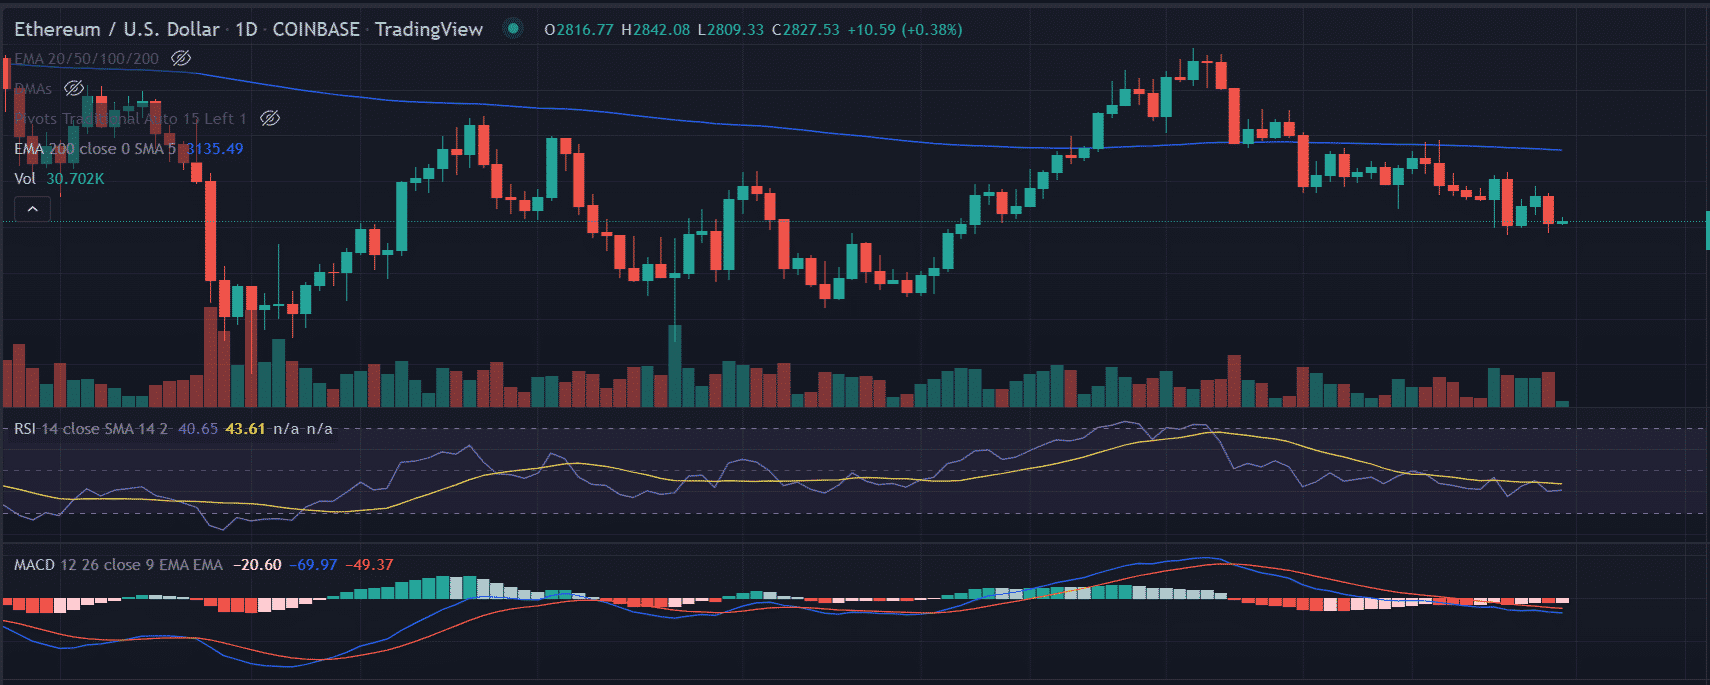1710x685 pixels.
Task: Click the MACD histogram value -20.60
Action: click(257, 565)
